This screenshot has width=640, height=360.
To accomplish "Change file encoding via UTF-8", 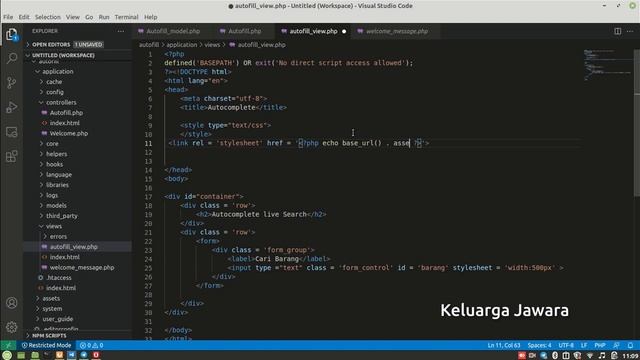I will coord(566,345).
